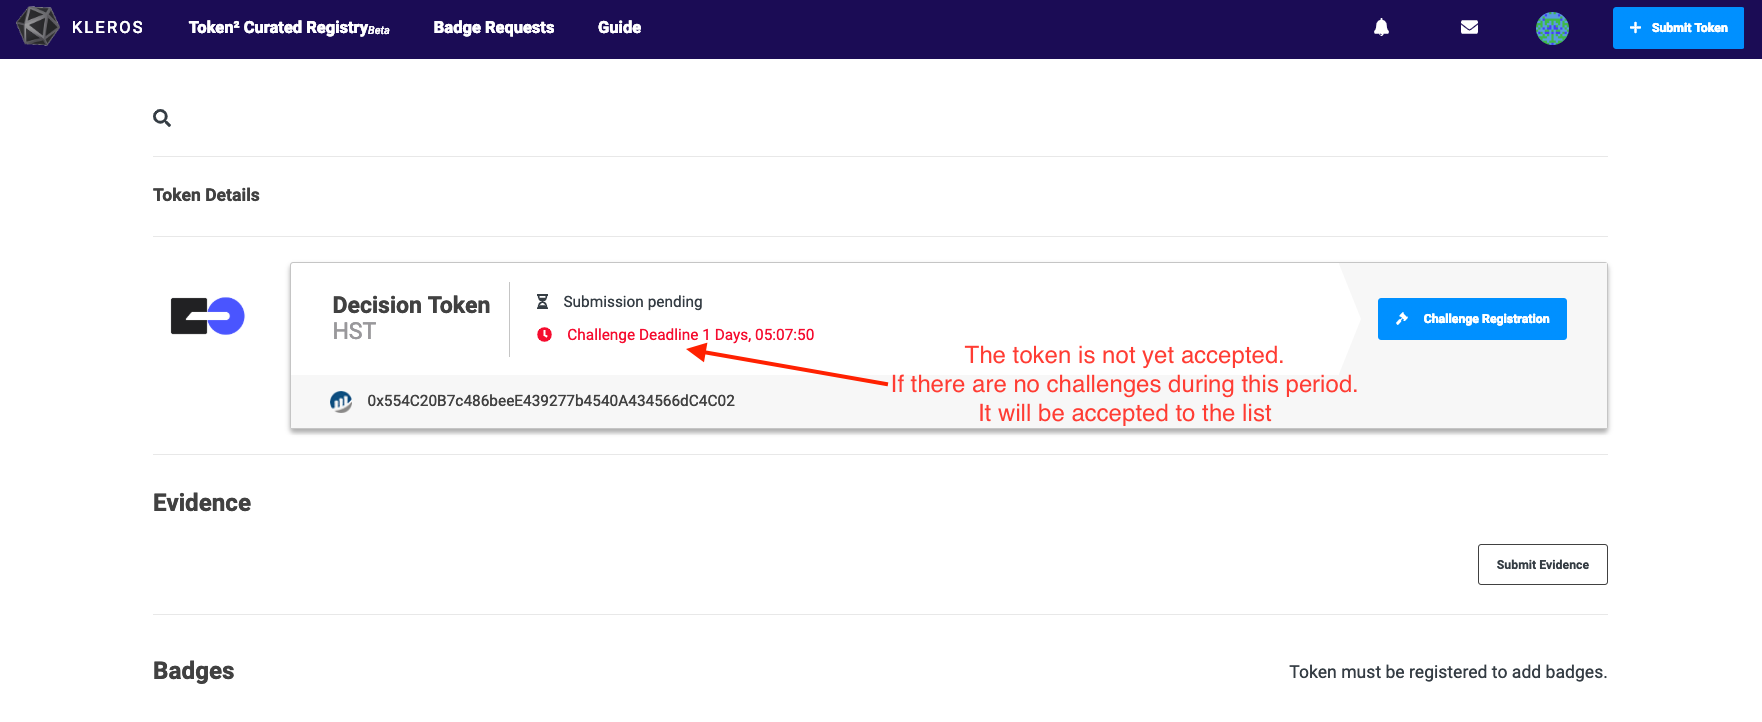Image resolution: width=1762 pixels, height=722 pixels.
Task: Click the Kleros logo icon
Action: [38, 27]
